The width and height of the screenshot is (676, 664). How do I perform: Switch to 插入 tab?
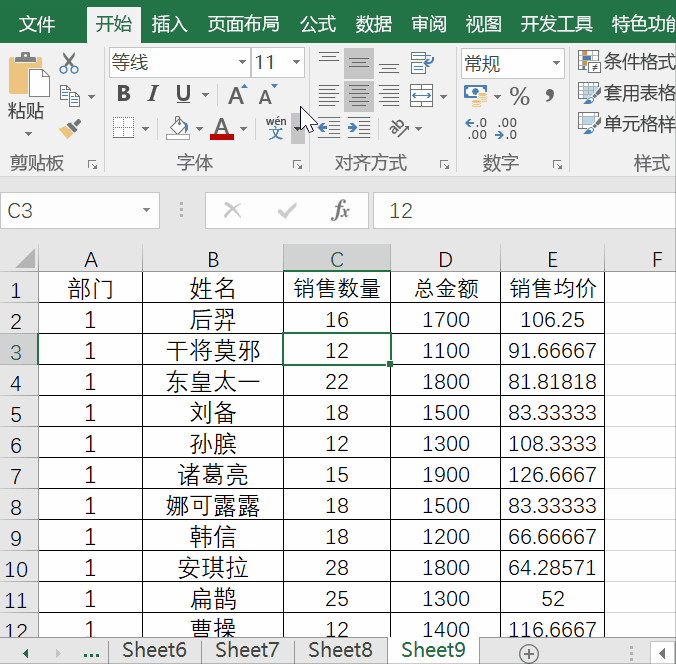point(169,24)
